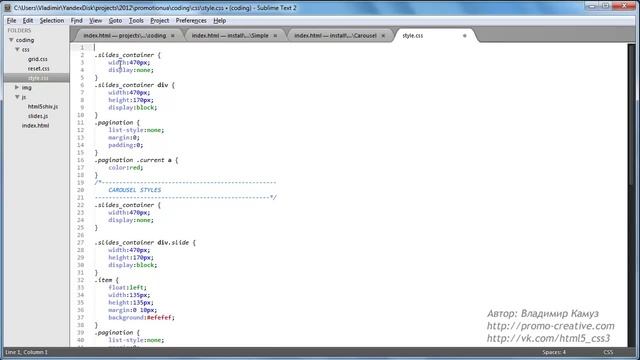Click the Sublime Text icon in title bar

point(7,8)
